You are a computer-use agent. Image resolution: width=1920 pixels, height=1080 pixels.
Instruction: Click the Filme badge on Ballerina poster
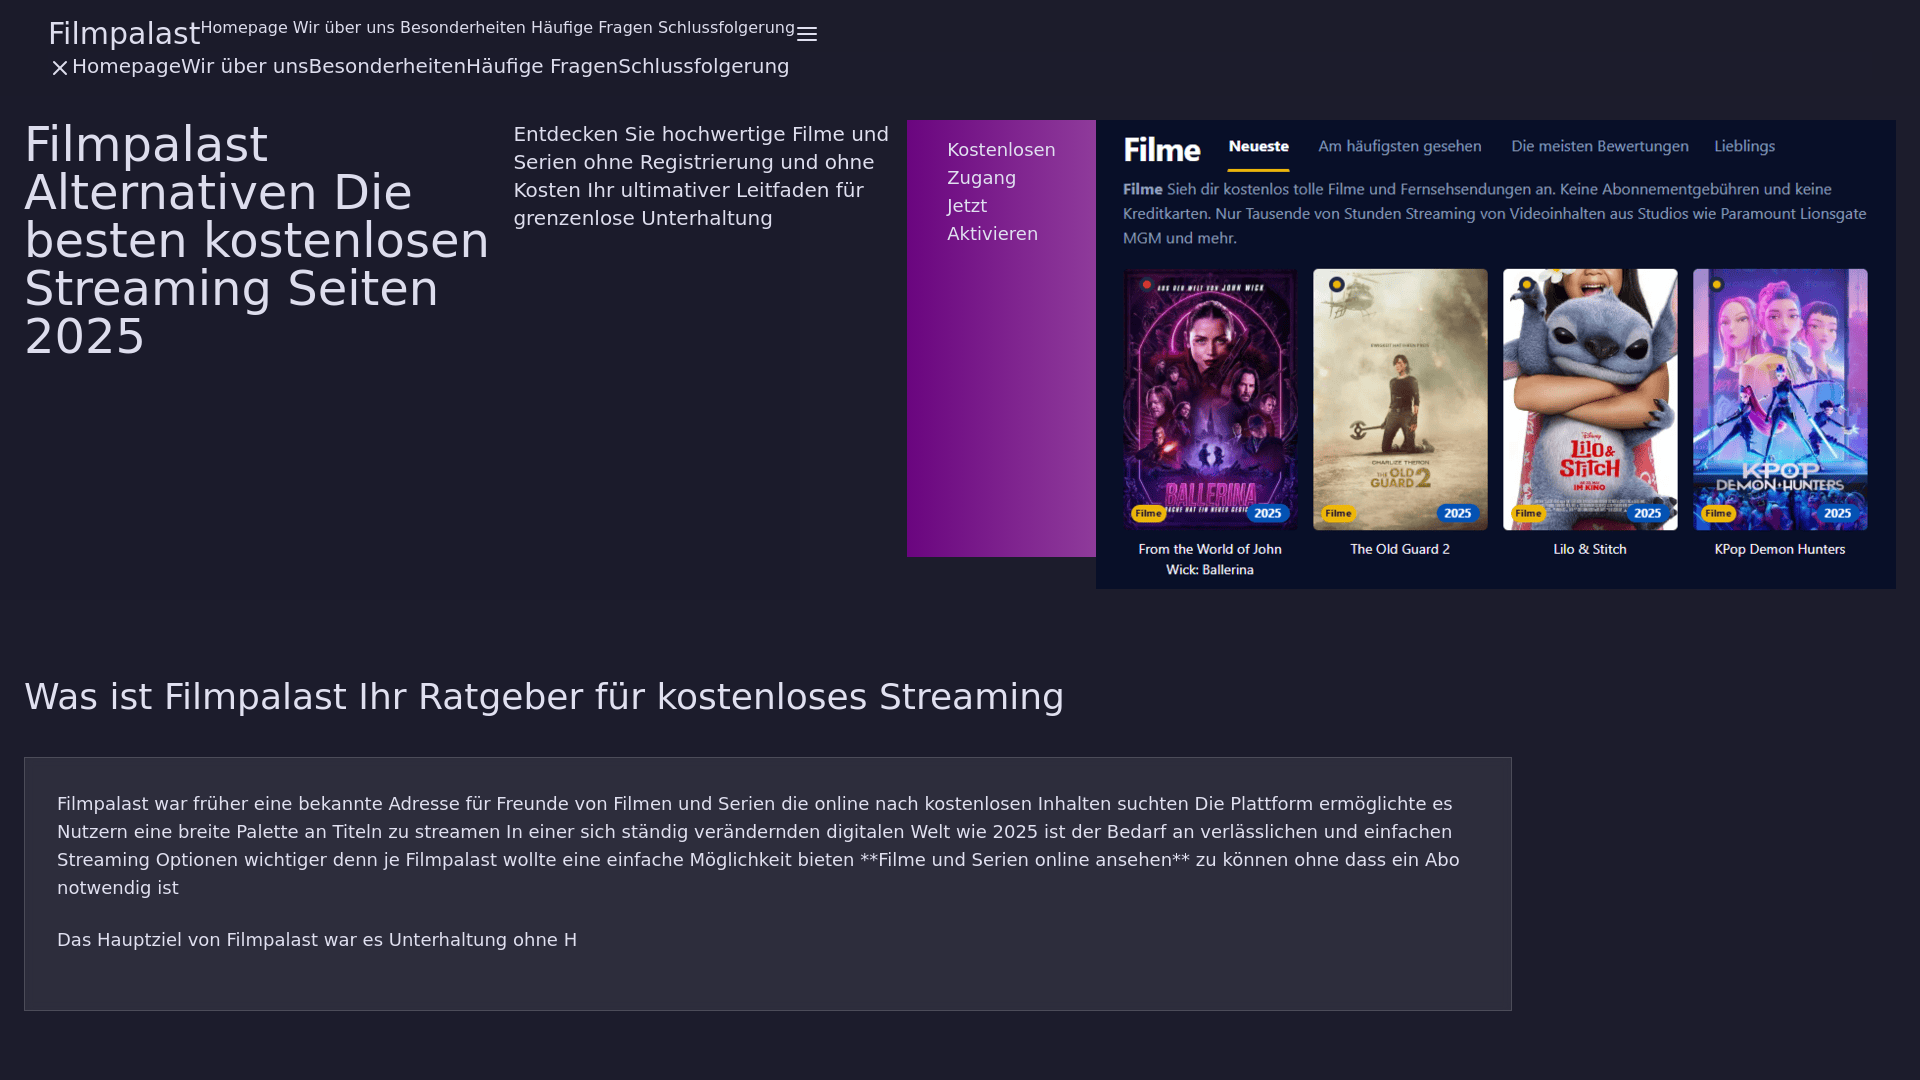point(1148,514)
